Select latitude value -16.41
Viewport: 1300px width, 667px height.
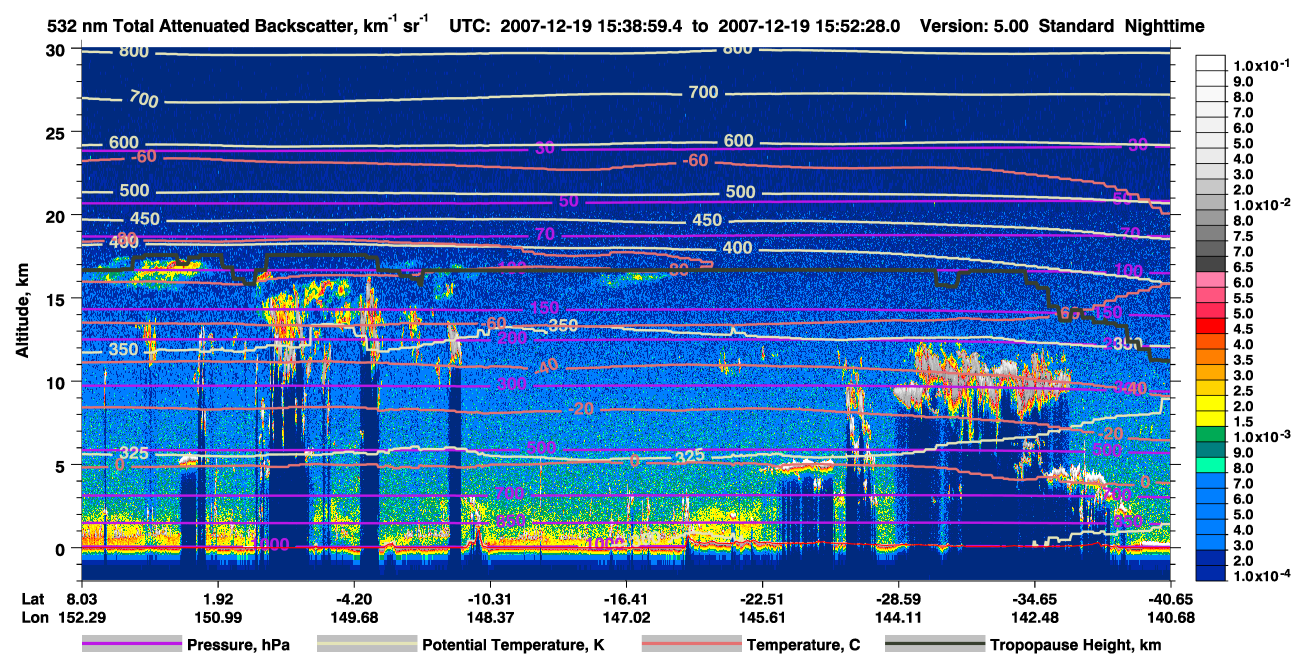pyautogui.click(x=625, y=600)
